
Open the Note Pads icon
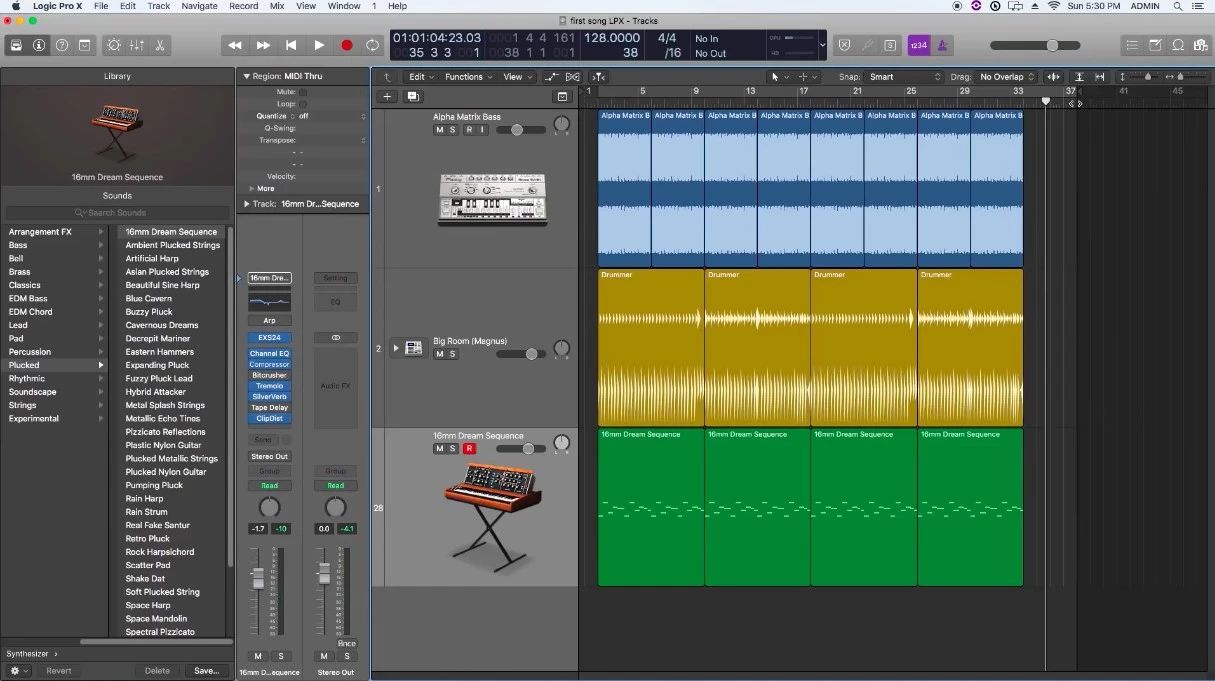(1155, 45)
